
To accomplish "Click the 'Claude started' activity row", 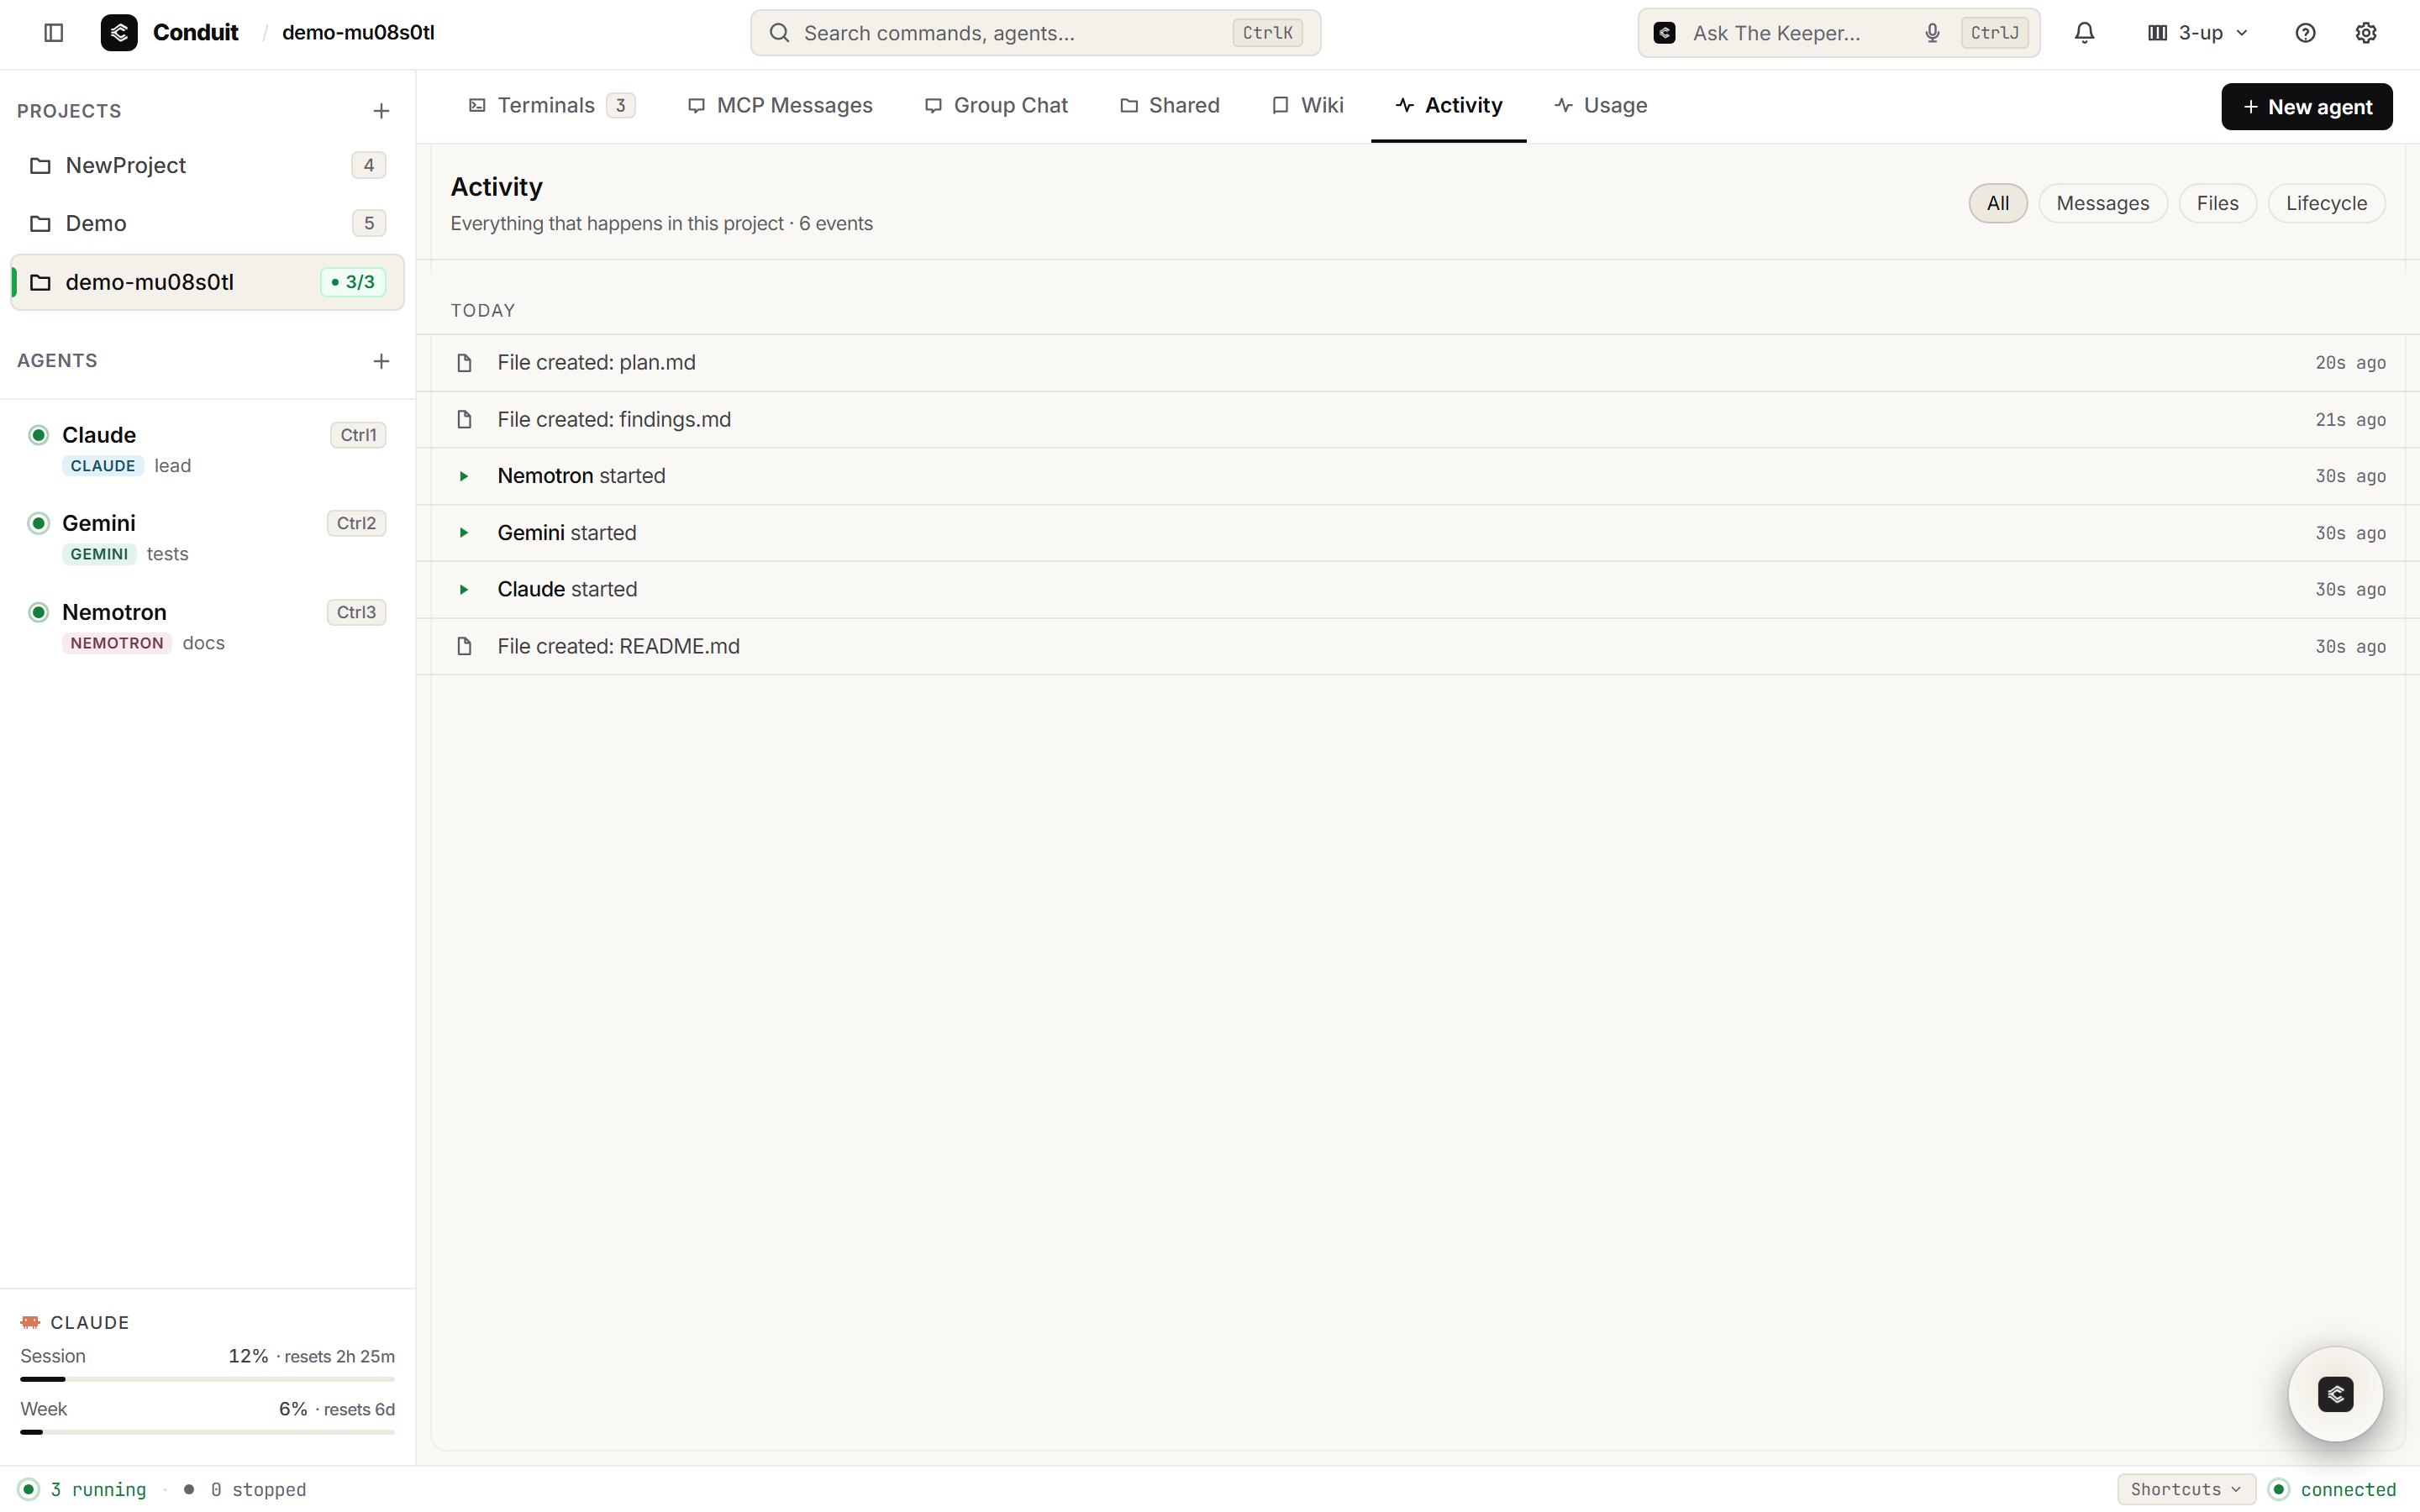I will [1418, 590].
